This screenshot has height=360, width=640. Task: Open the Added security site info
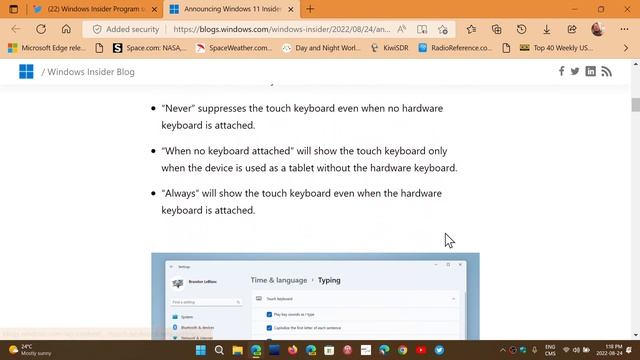pyautogui.click(x=126, y=29)
